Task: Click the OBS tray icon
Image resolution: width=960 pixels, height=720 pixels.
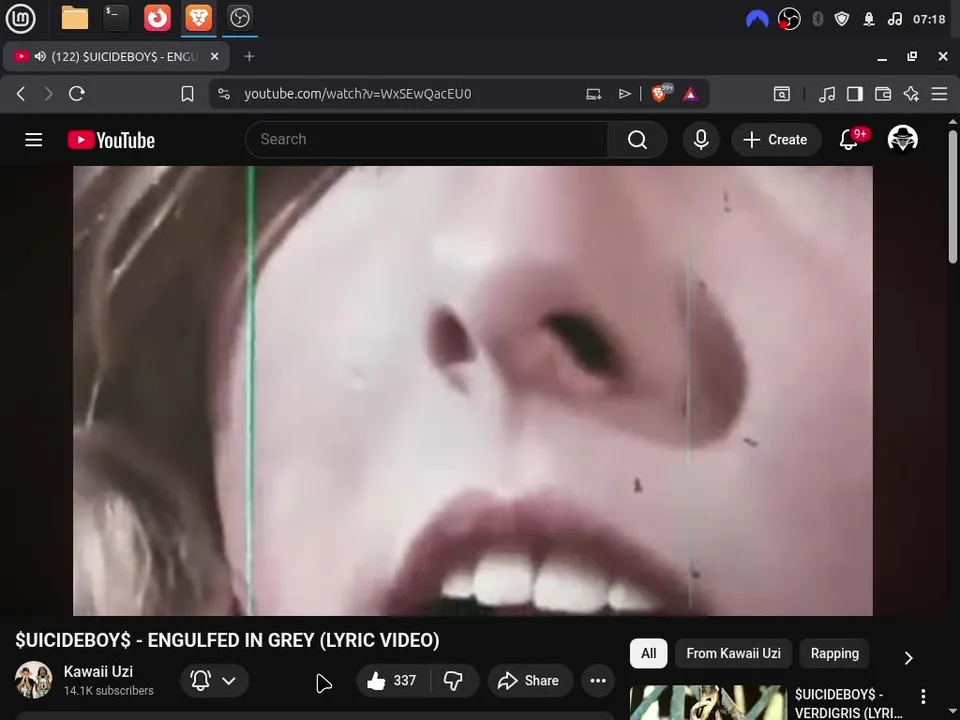Action: point(789,19)
